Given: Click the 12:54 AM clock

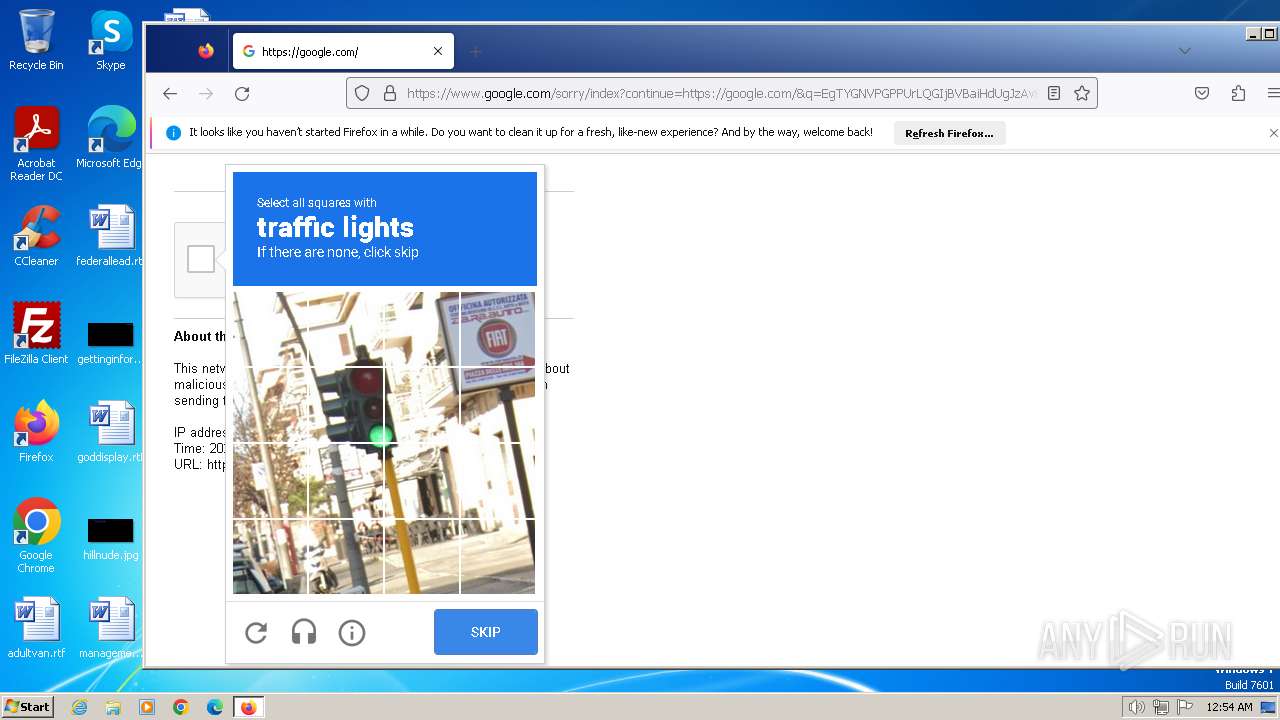Looking at the screenshot, I should point(1229,707).
